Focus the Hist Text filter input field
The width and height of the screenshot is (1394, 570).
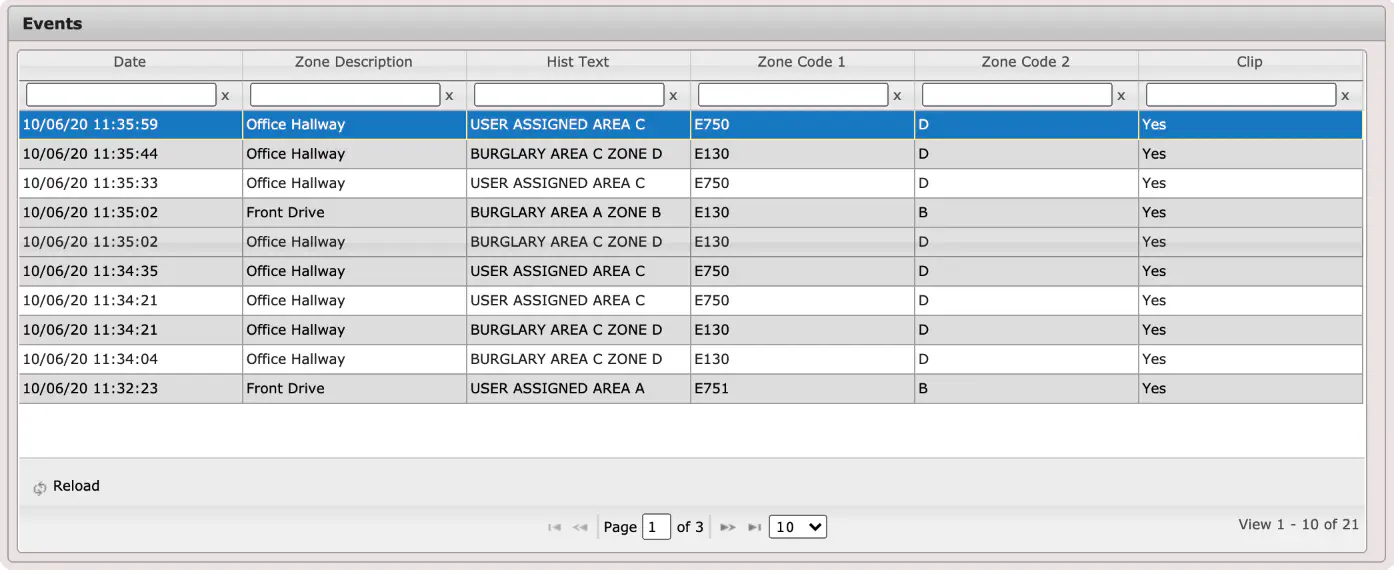pyautogui.click(x=569, y=95)
